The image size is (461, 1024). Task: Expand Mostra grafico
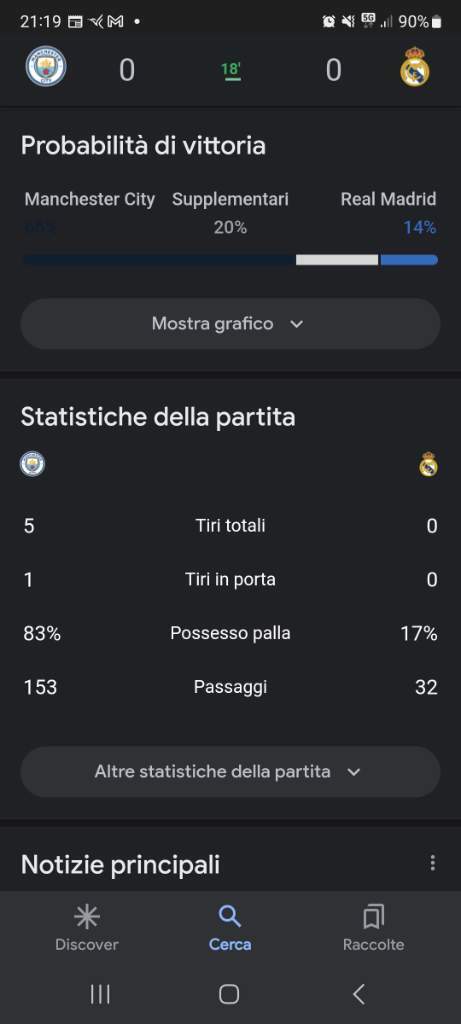230,324
